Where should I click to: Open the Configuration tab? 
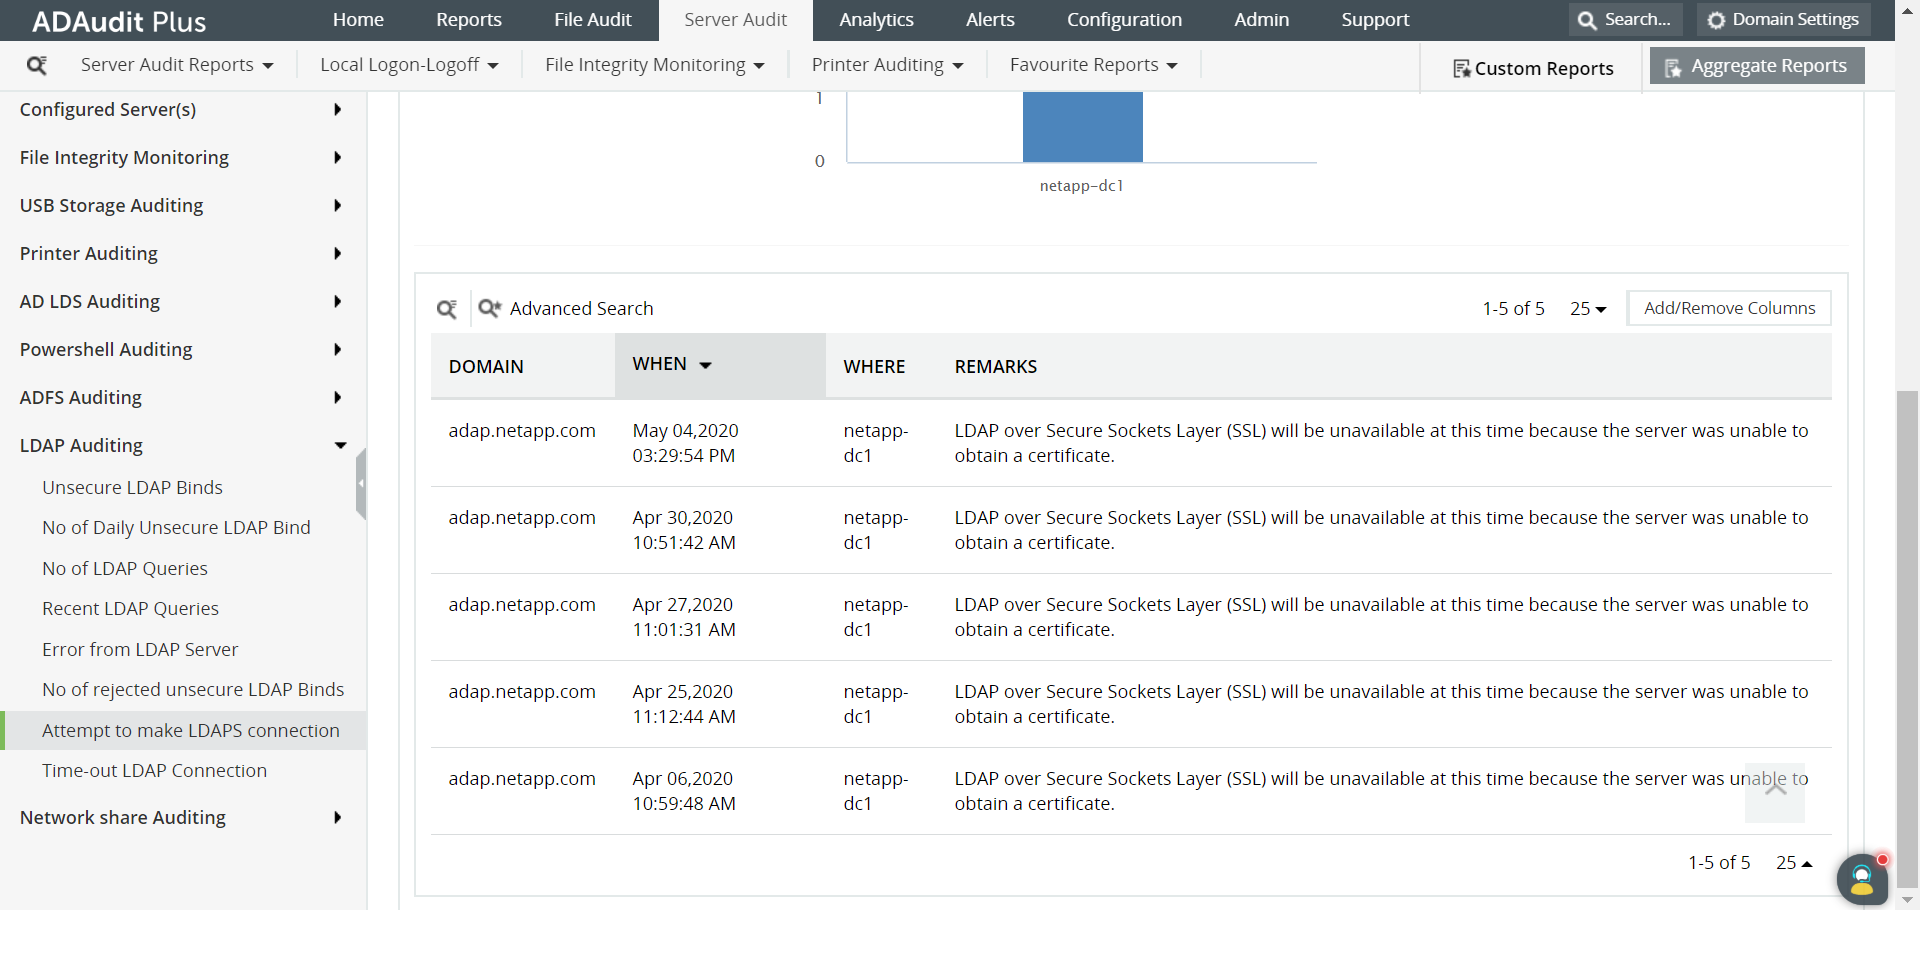1124,20
